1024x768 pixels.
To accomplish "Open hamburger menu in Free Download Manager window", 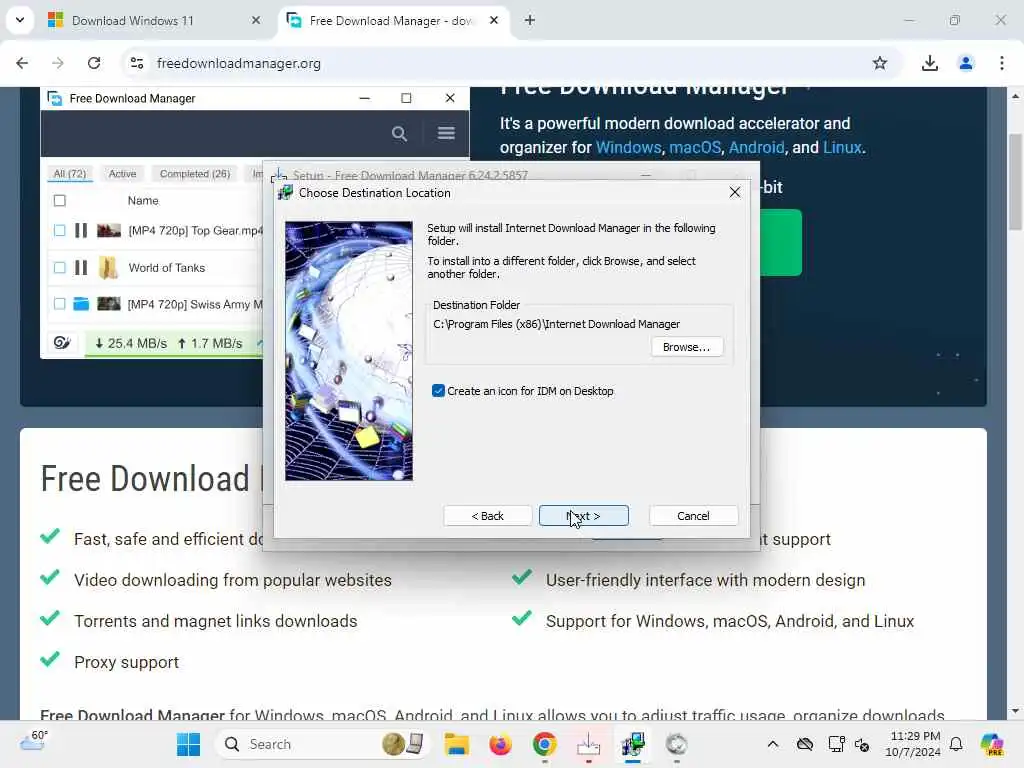I will (446, 133).
